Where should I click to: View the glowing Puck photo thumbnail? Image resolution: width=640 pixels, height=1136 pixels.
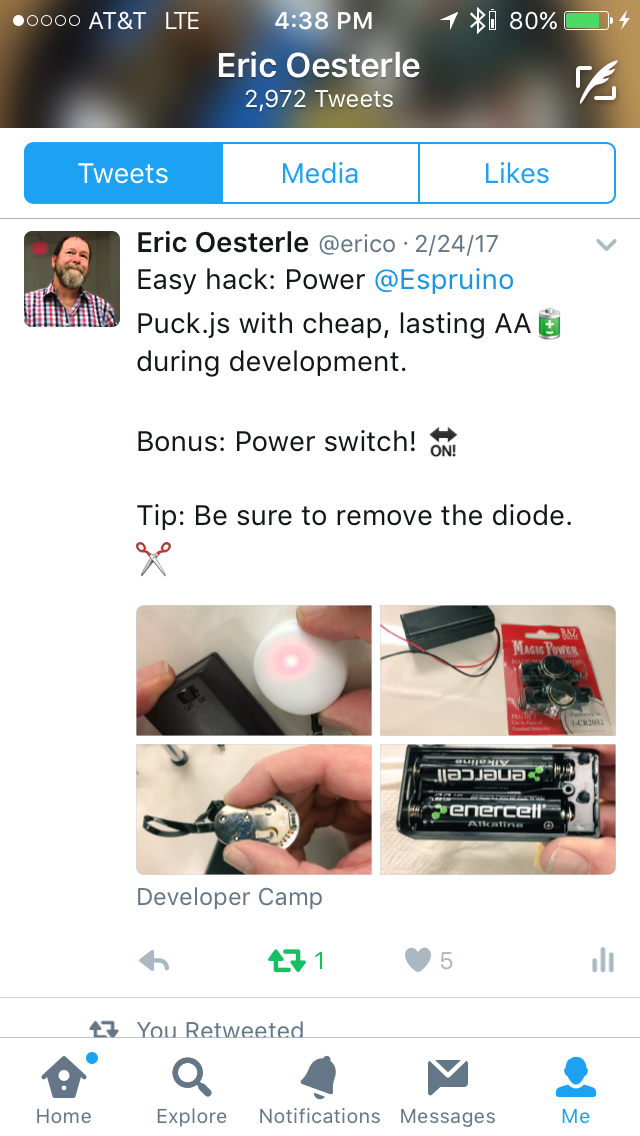pyautogui.click(x=254, y=670)
